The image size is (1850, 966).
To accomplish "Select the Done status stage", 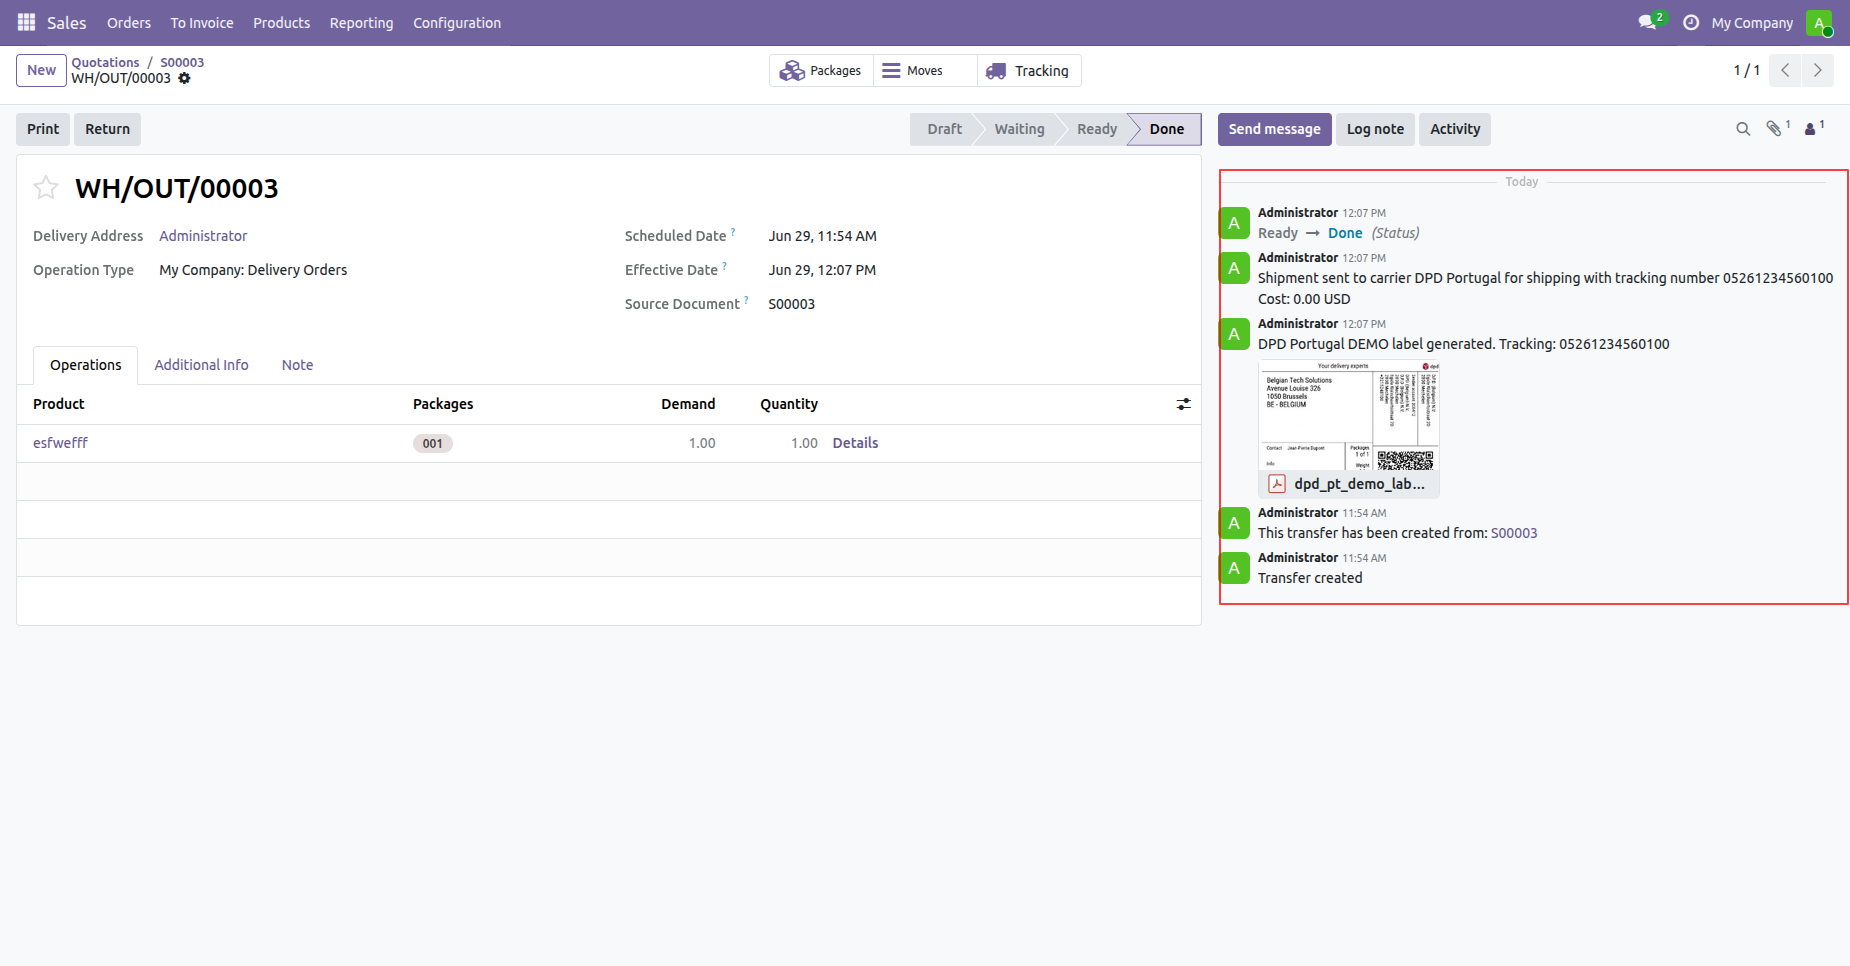I will point(1166,129).
